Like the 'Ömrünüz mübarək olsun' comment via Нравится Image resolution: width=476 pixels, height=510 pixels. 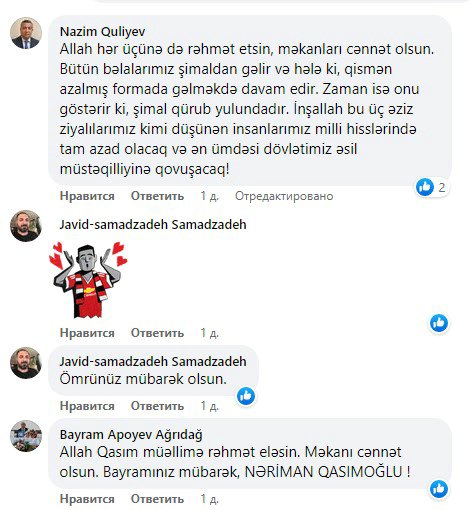click(x=87, y=406)
